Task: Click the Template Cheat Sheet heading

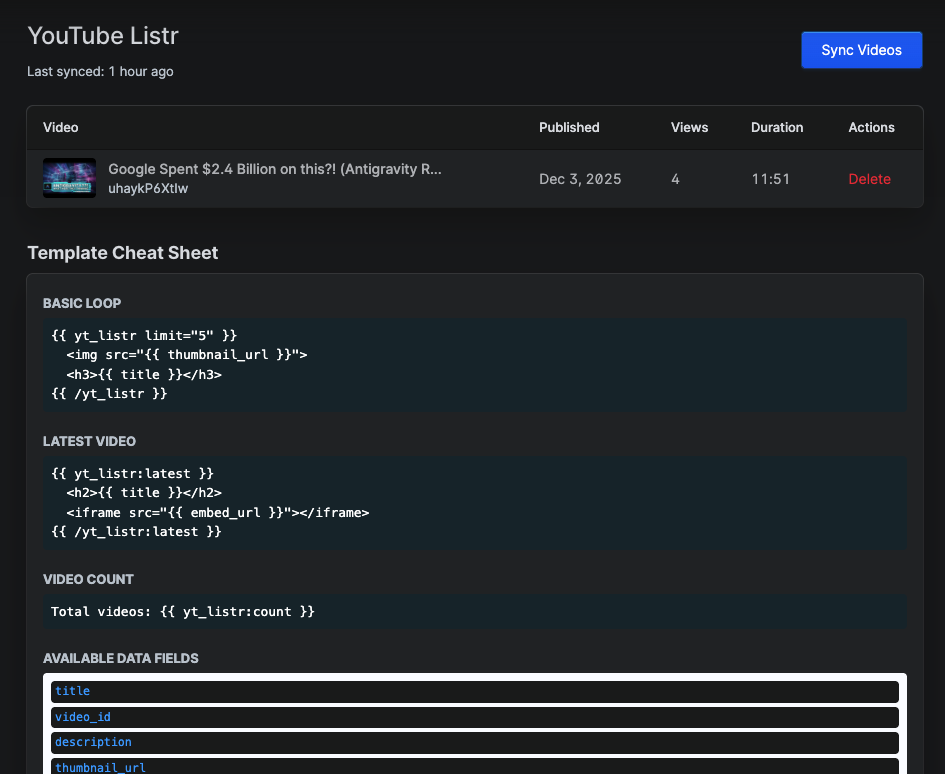Action: (x=122, y=253)
